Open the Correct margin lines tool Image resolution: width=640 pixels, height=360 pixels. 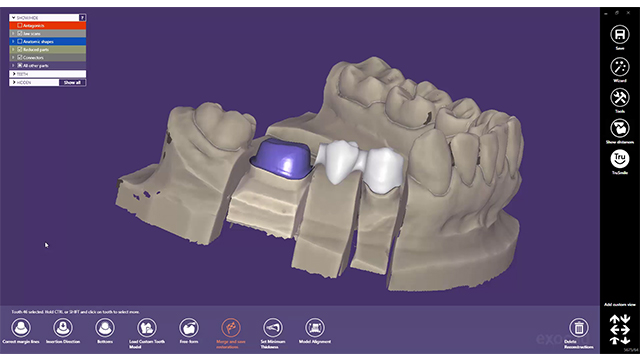click(21, 328)
